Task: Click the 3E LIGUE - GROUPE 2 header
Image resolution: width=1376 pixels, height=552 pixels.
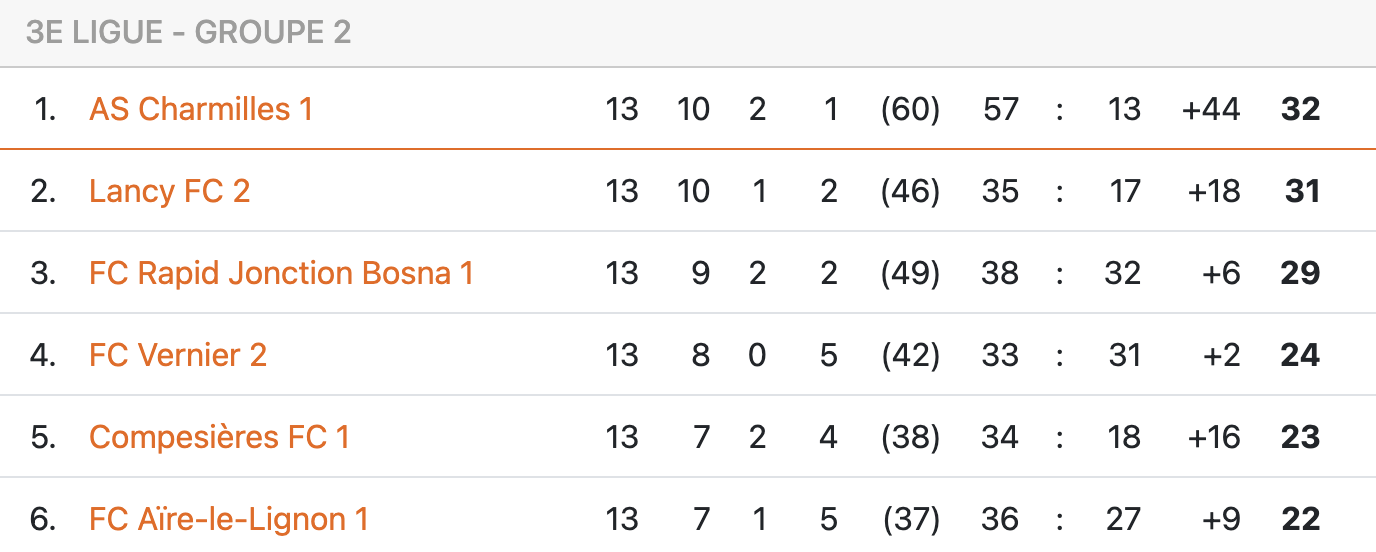Action: point(189,33)
